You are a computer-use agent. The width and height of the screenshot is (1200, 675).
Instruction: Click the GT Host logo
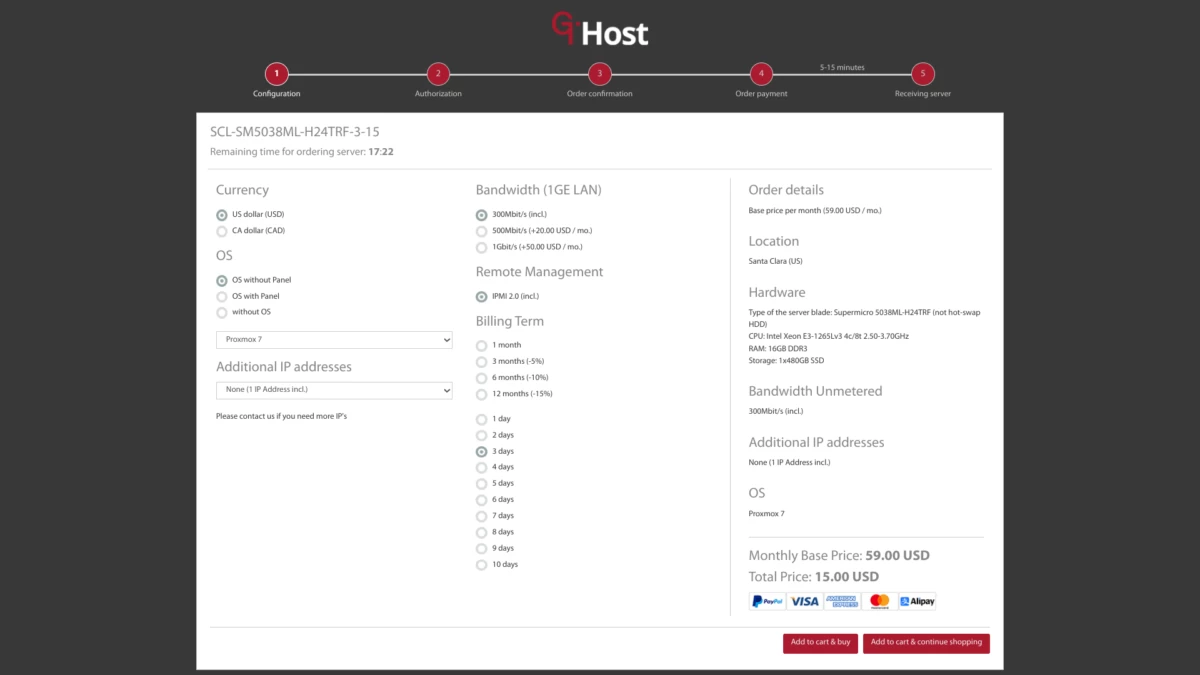pyautogui.click(x=599, y=31)
